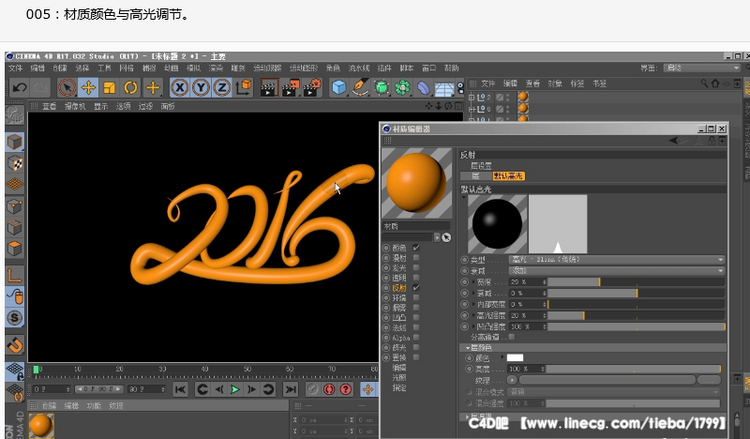Image resolution: width=750 pixels, height=439 pixels.
Task: Render the current view clapperboard icon
Action: [269, 88]
